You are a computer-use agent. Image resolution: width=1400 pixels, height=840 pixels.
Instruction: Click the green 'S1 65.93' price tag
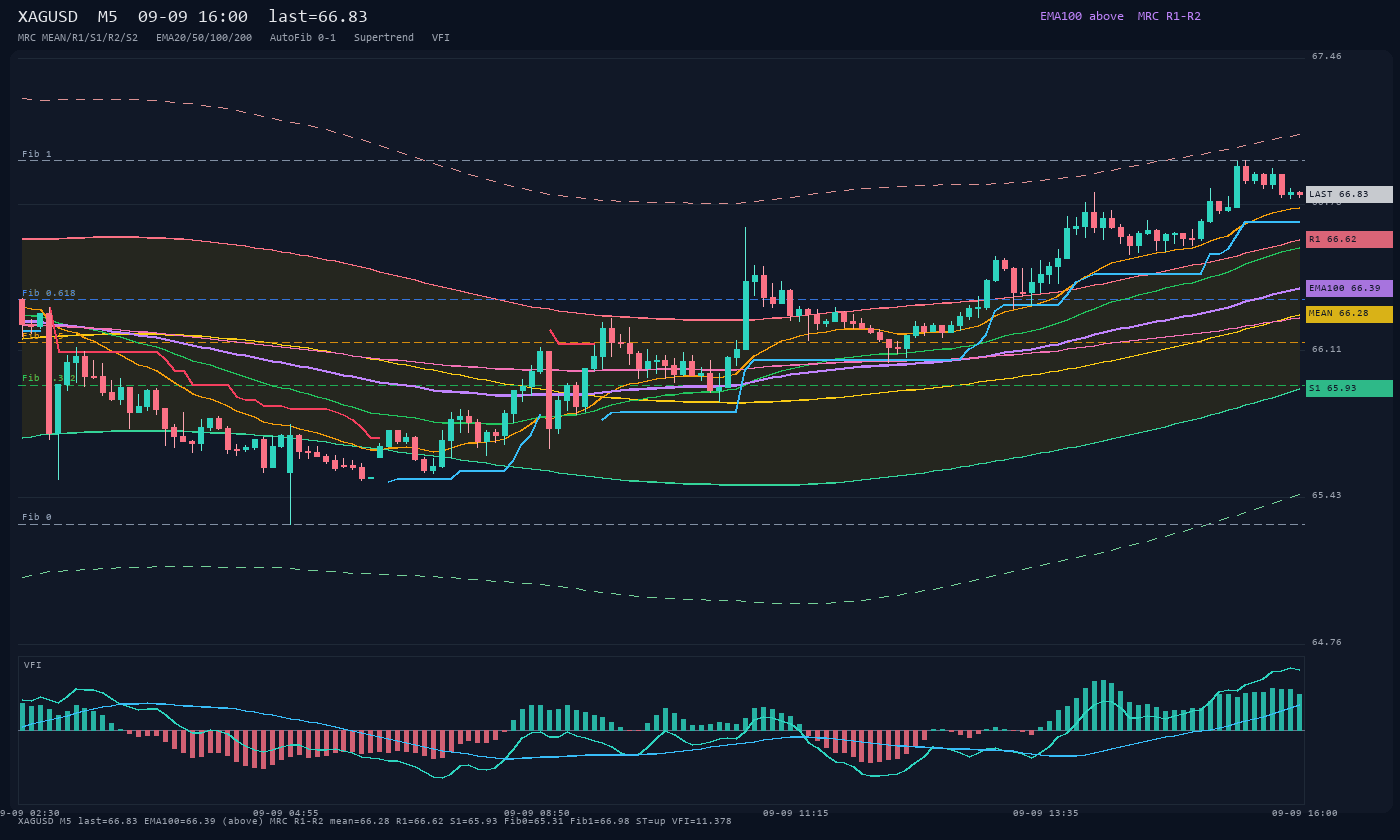(x=1349, y=388)
